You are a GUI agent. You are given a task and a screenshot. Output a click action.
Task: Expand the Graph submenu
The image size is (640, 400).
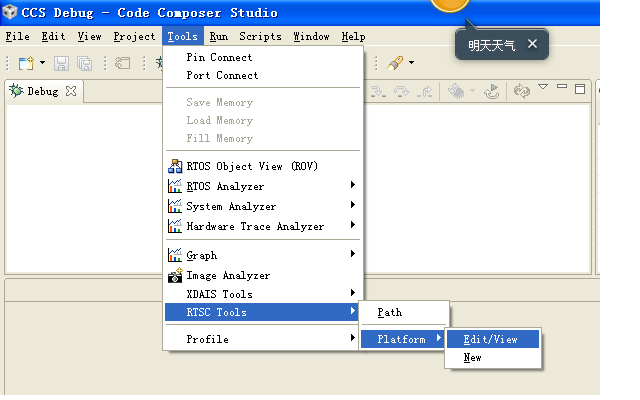tap(263, 256)
